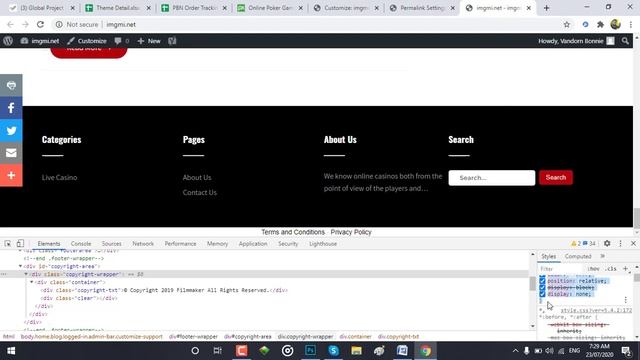The height and width of the screenshot is (360, 640).
Task: Open the Application tab in DevTools
Action: tap(253, 244)
